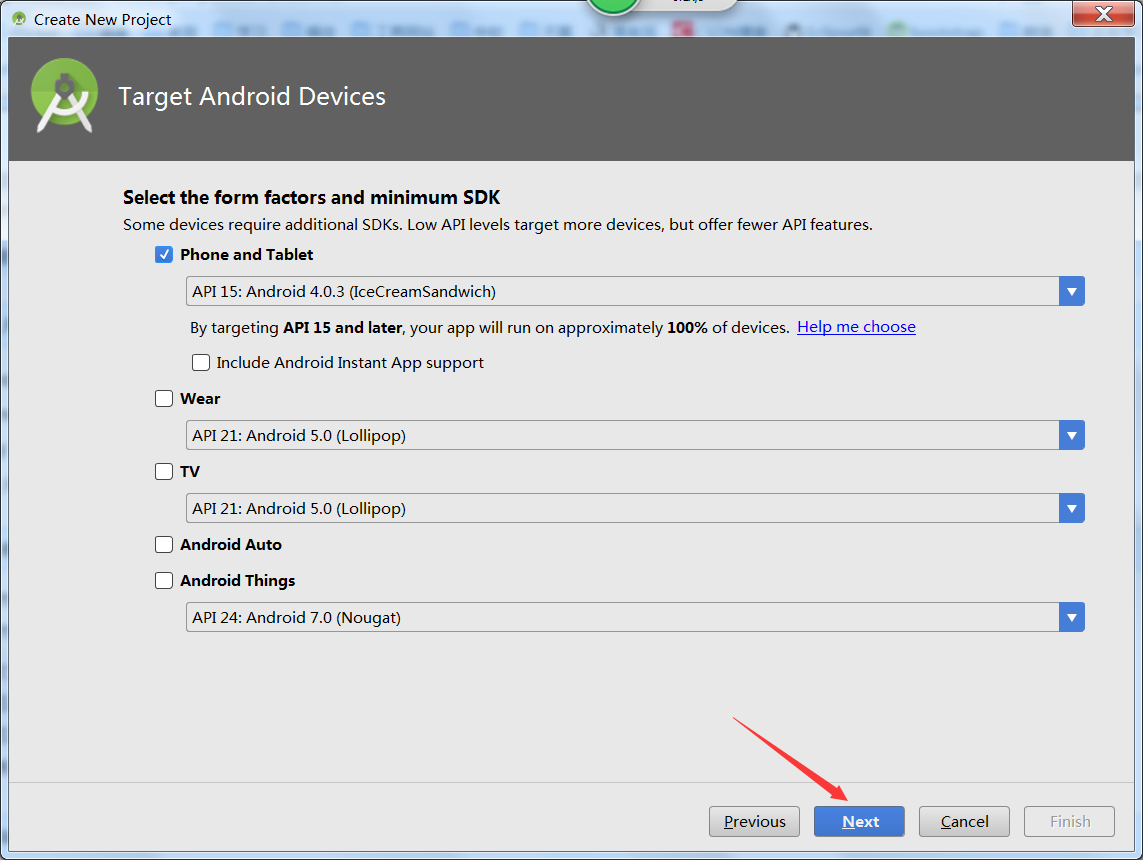The image size is (1143, 860).
Task: Tick the Android Auto checkbox
Action: pyautogui.click(x=164, y=544)
